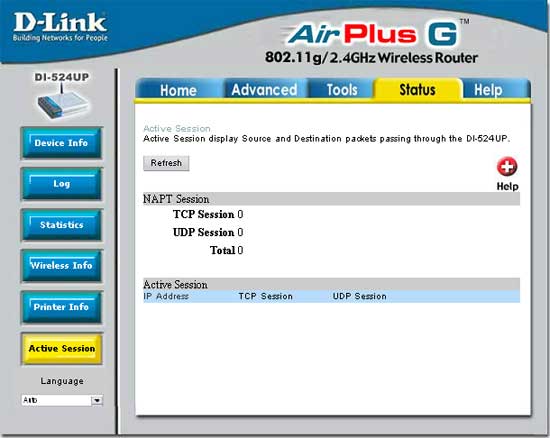The width and height of the screenshot is (550, 438).
Task: Open the Printer Info page
Action: pyautogui.click(x=61, y=307)
